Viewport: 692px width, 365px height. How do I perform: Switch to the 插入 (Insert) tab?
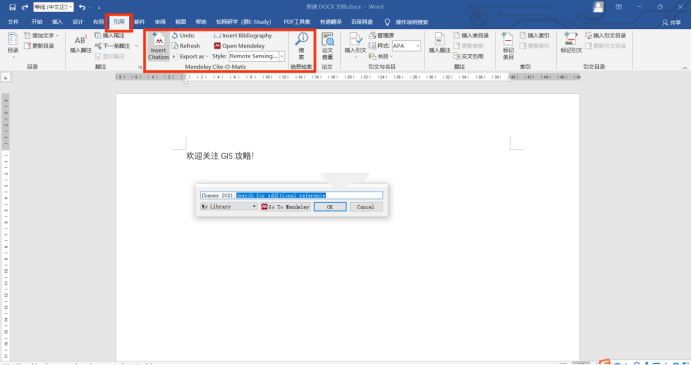click(x=57, y=22)
